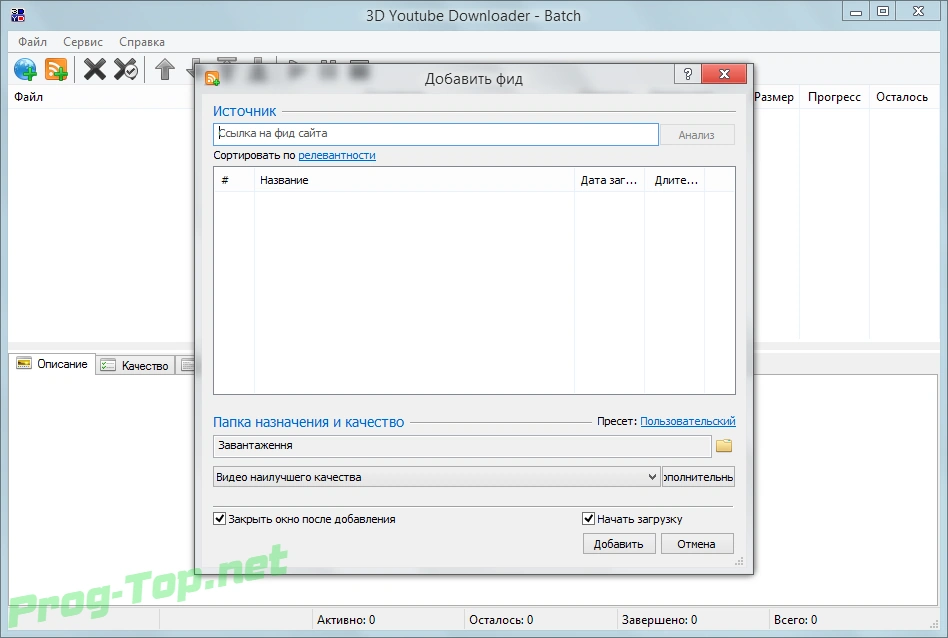Click the remove completed downloads icon

coord(126,70)
